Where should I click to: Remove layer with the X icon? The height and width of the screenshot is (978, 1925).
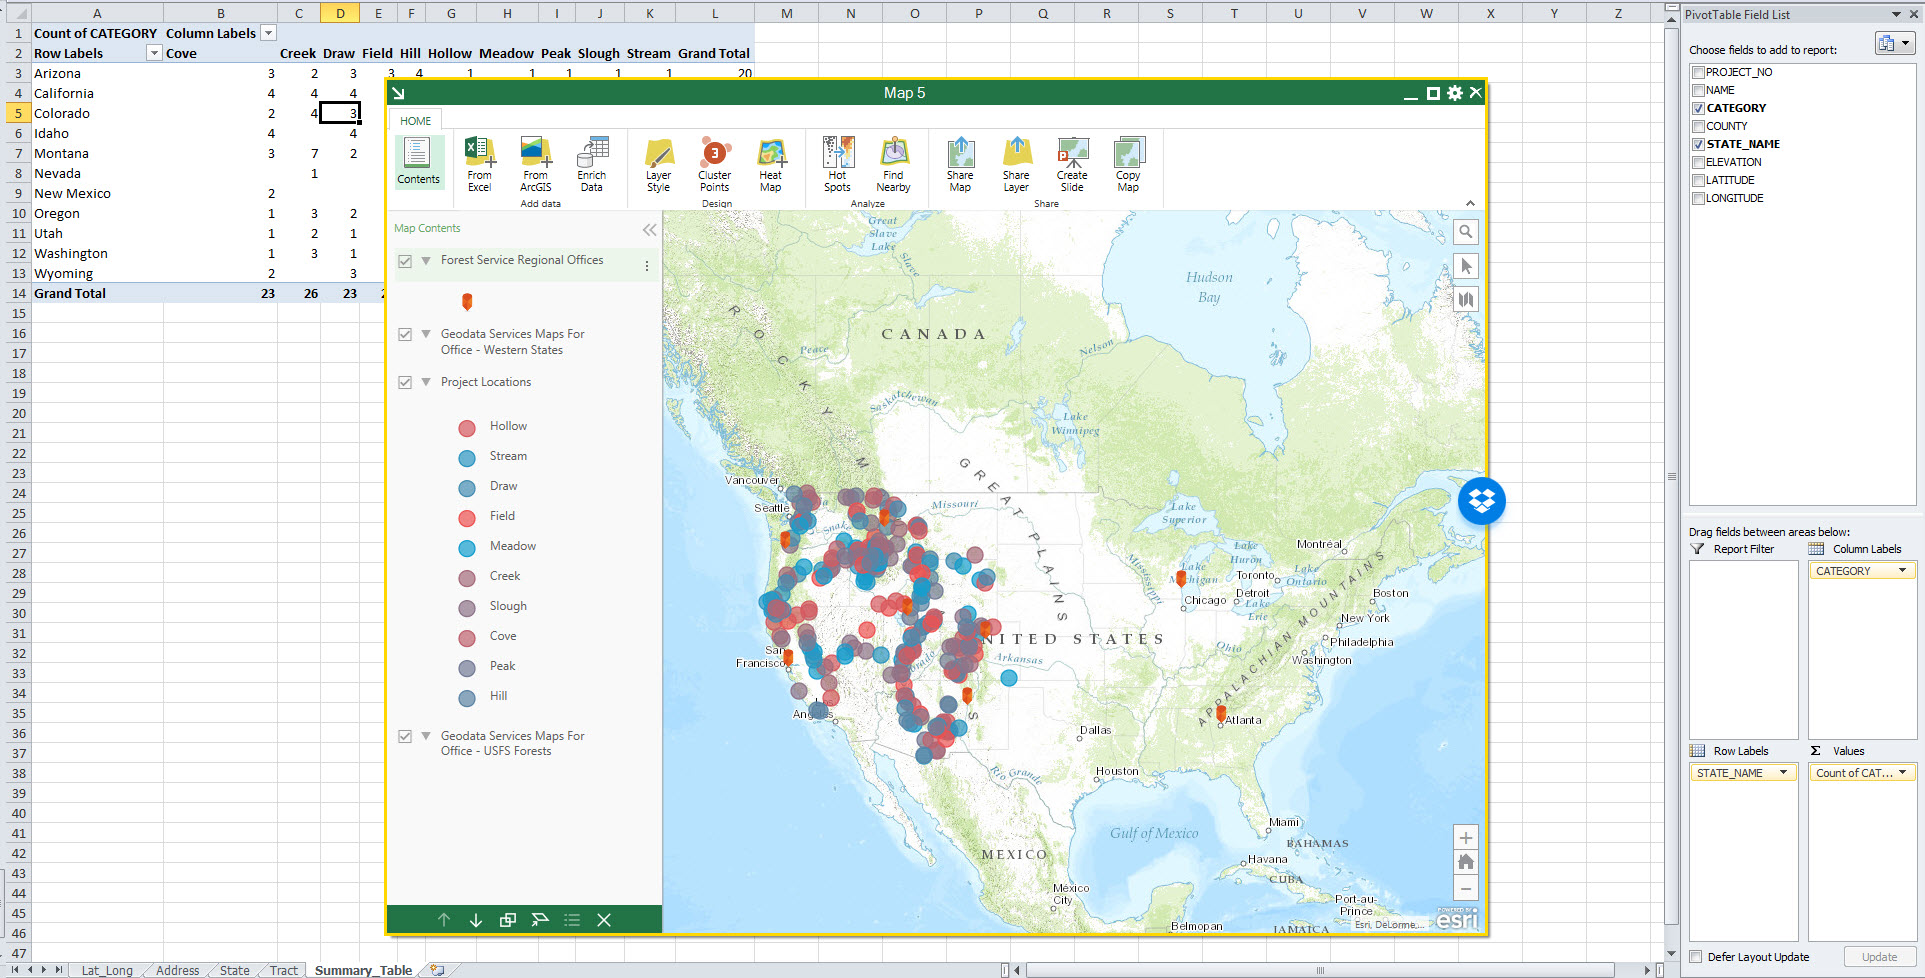(604, 920)
